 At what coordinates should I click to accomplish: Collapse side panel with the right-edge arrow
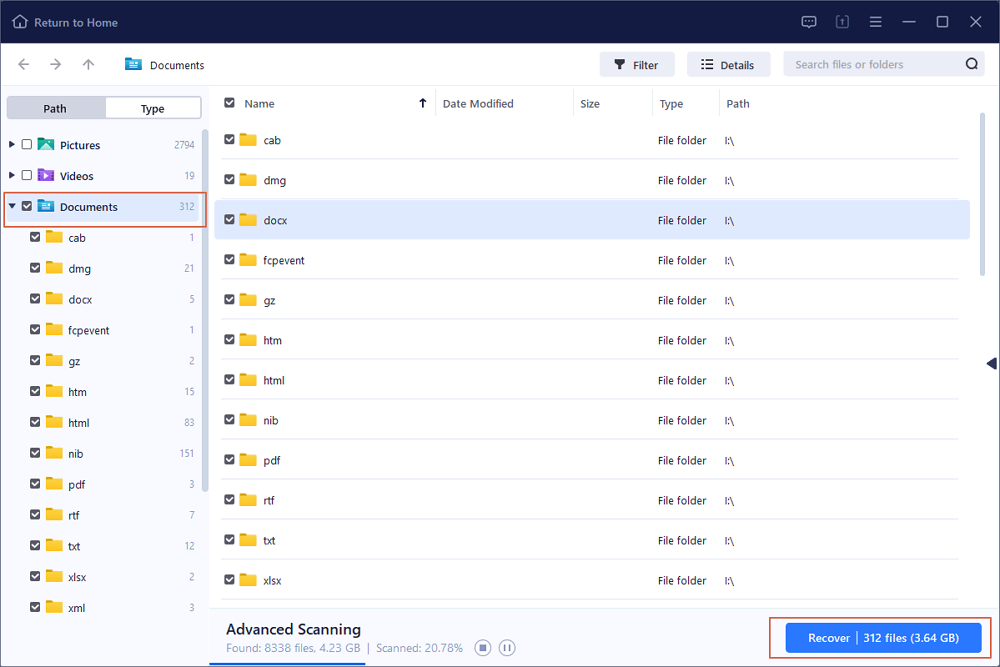click(991, 363)
